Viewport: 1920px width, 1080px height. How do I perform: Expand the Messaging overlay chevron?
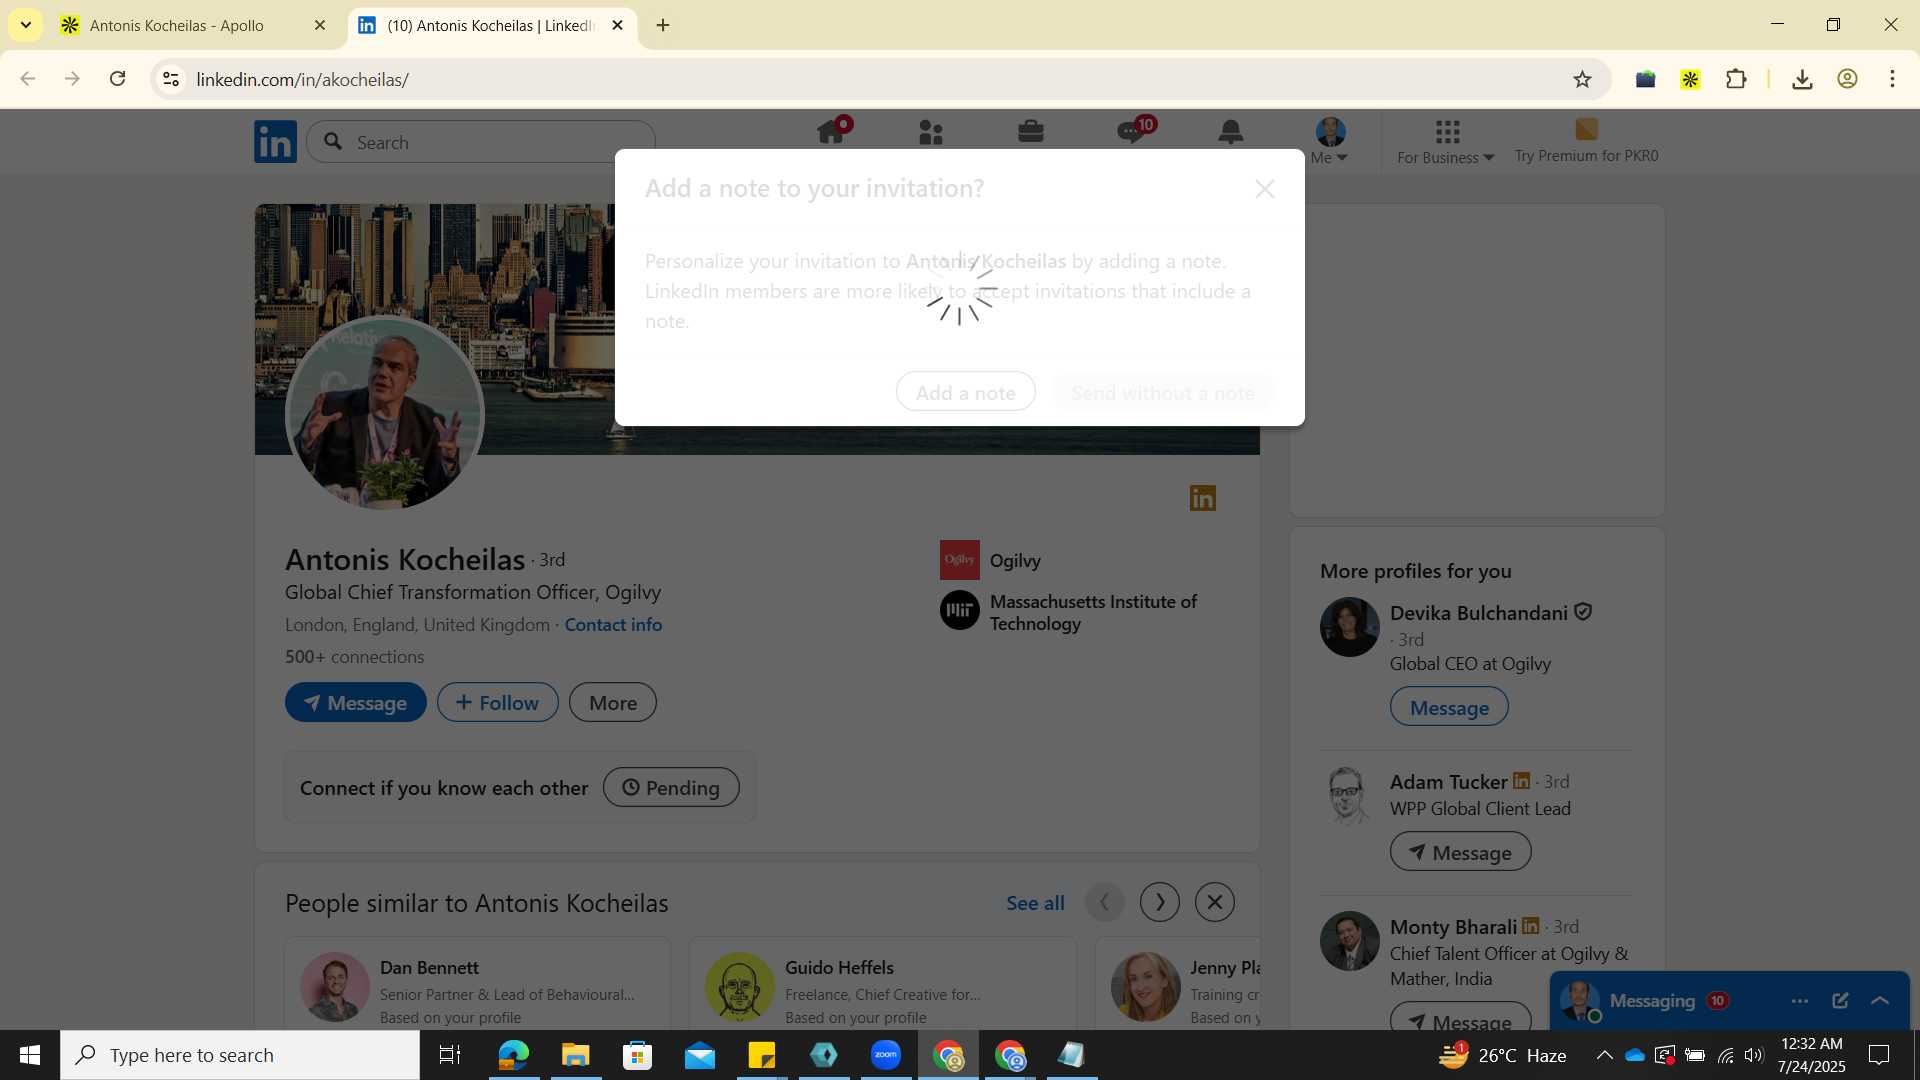1880,1000
